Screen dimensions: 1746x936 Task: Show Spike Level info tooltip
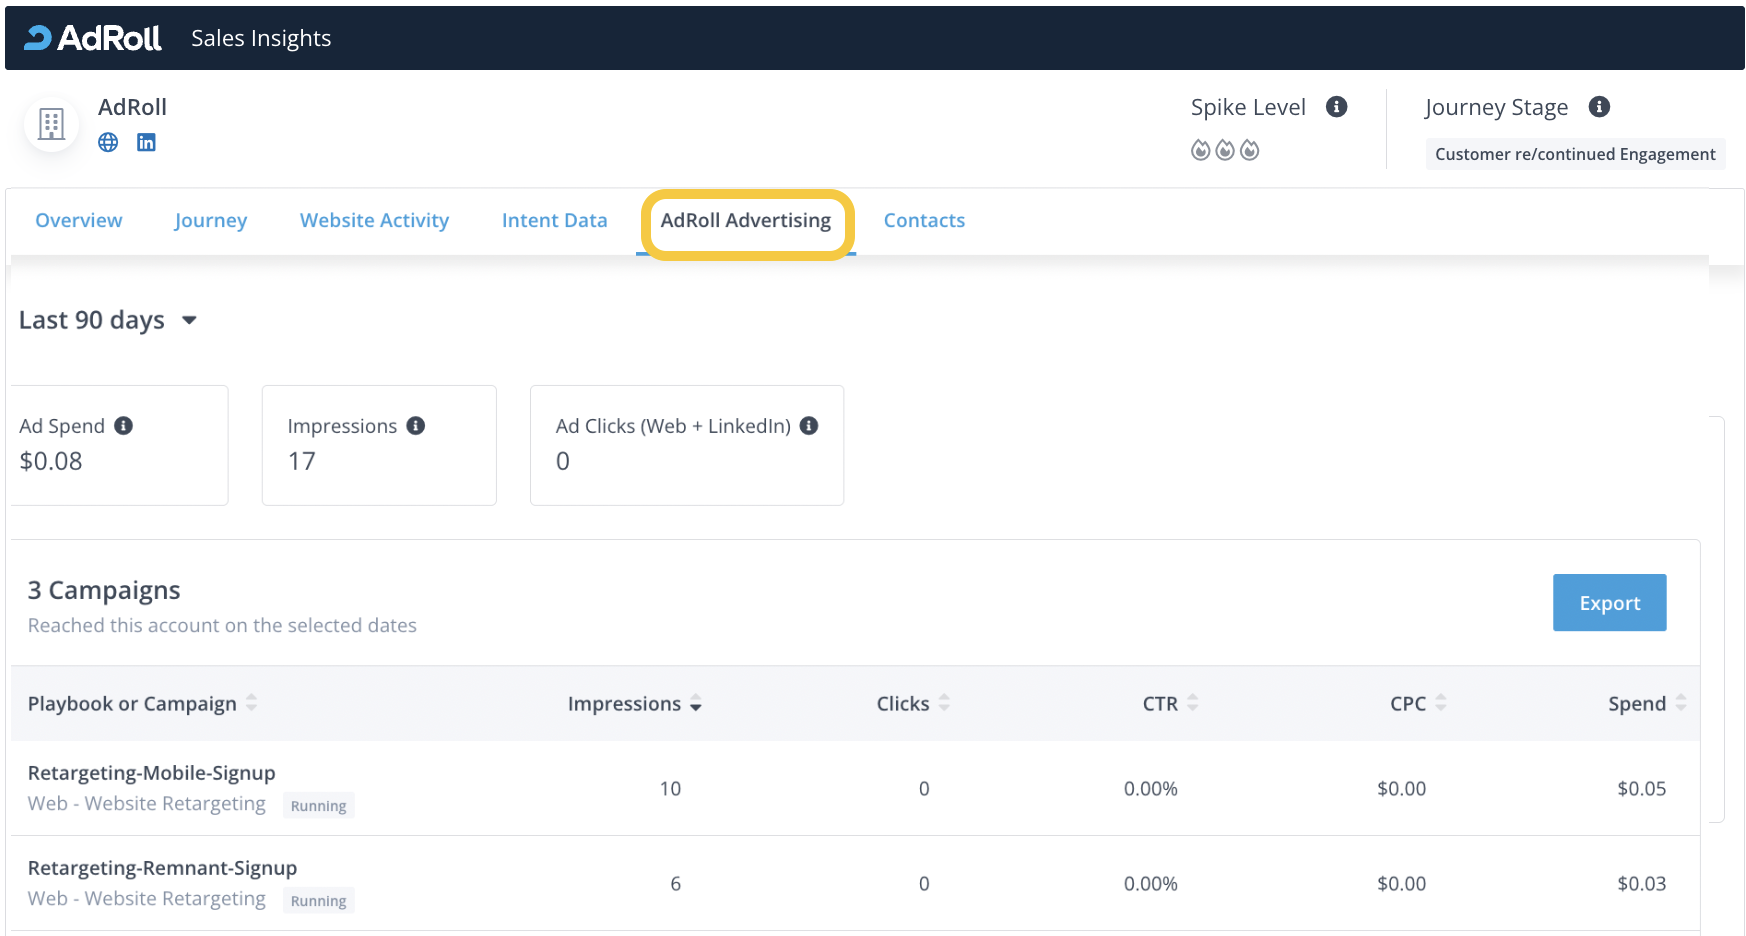tap(1337, 107)
